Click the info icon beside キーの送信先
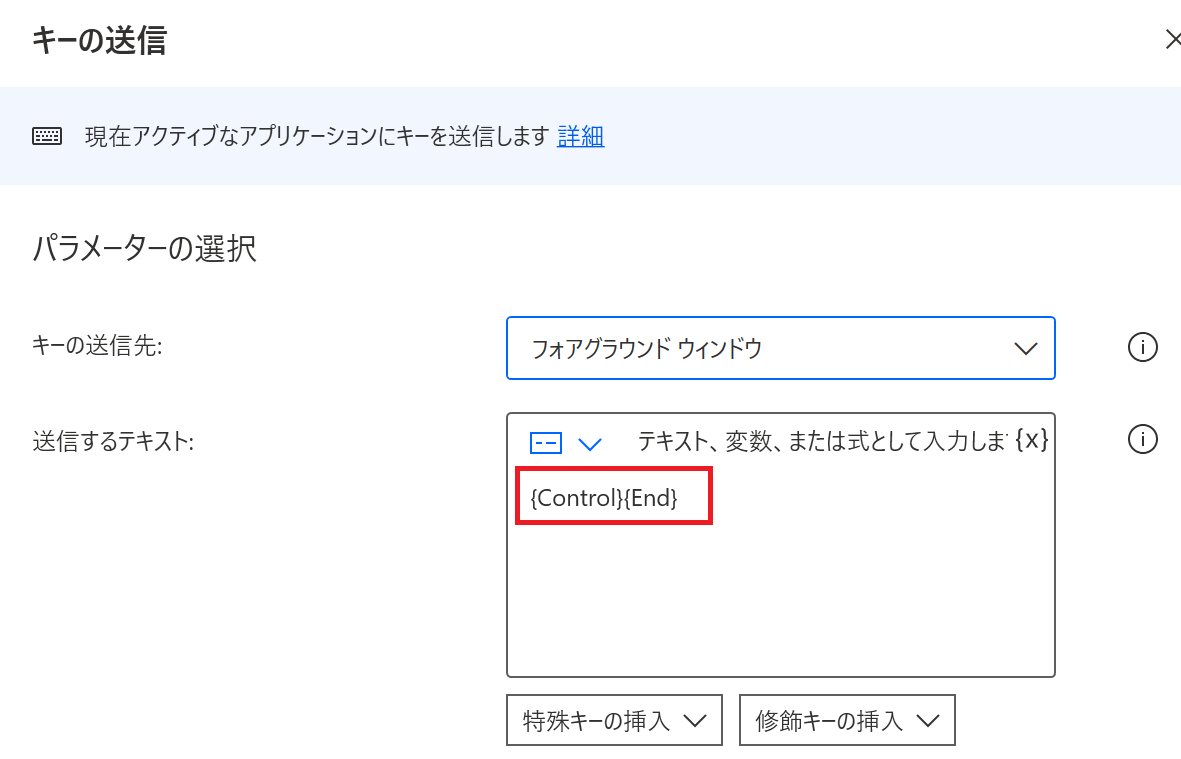Image resolution: width=1181 pixels, height=759 pixels. 1142,345
